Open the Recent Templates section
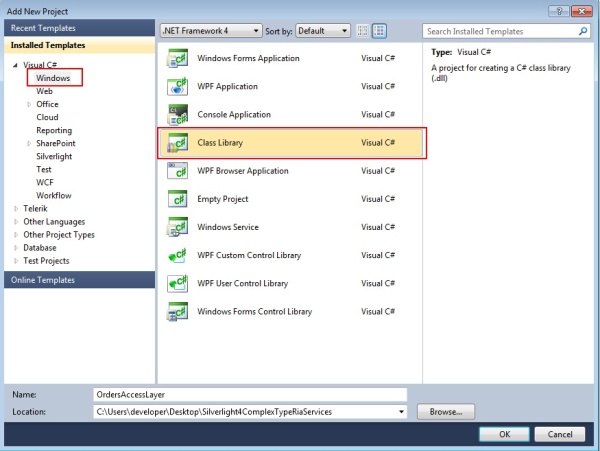Image resolution: width=600 pixels, height=451 pixels. coord(80,28)
